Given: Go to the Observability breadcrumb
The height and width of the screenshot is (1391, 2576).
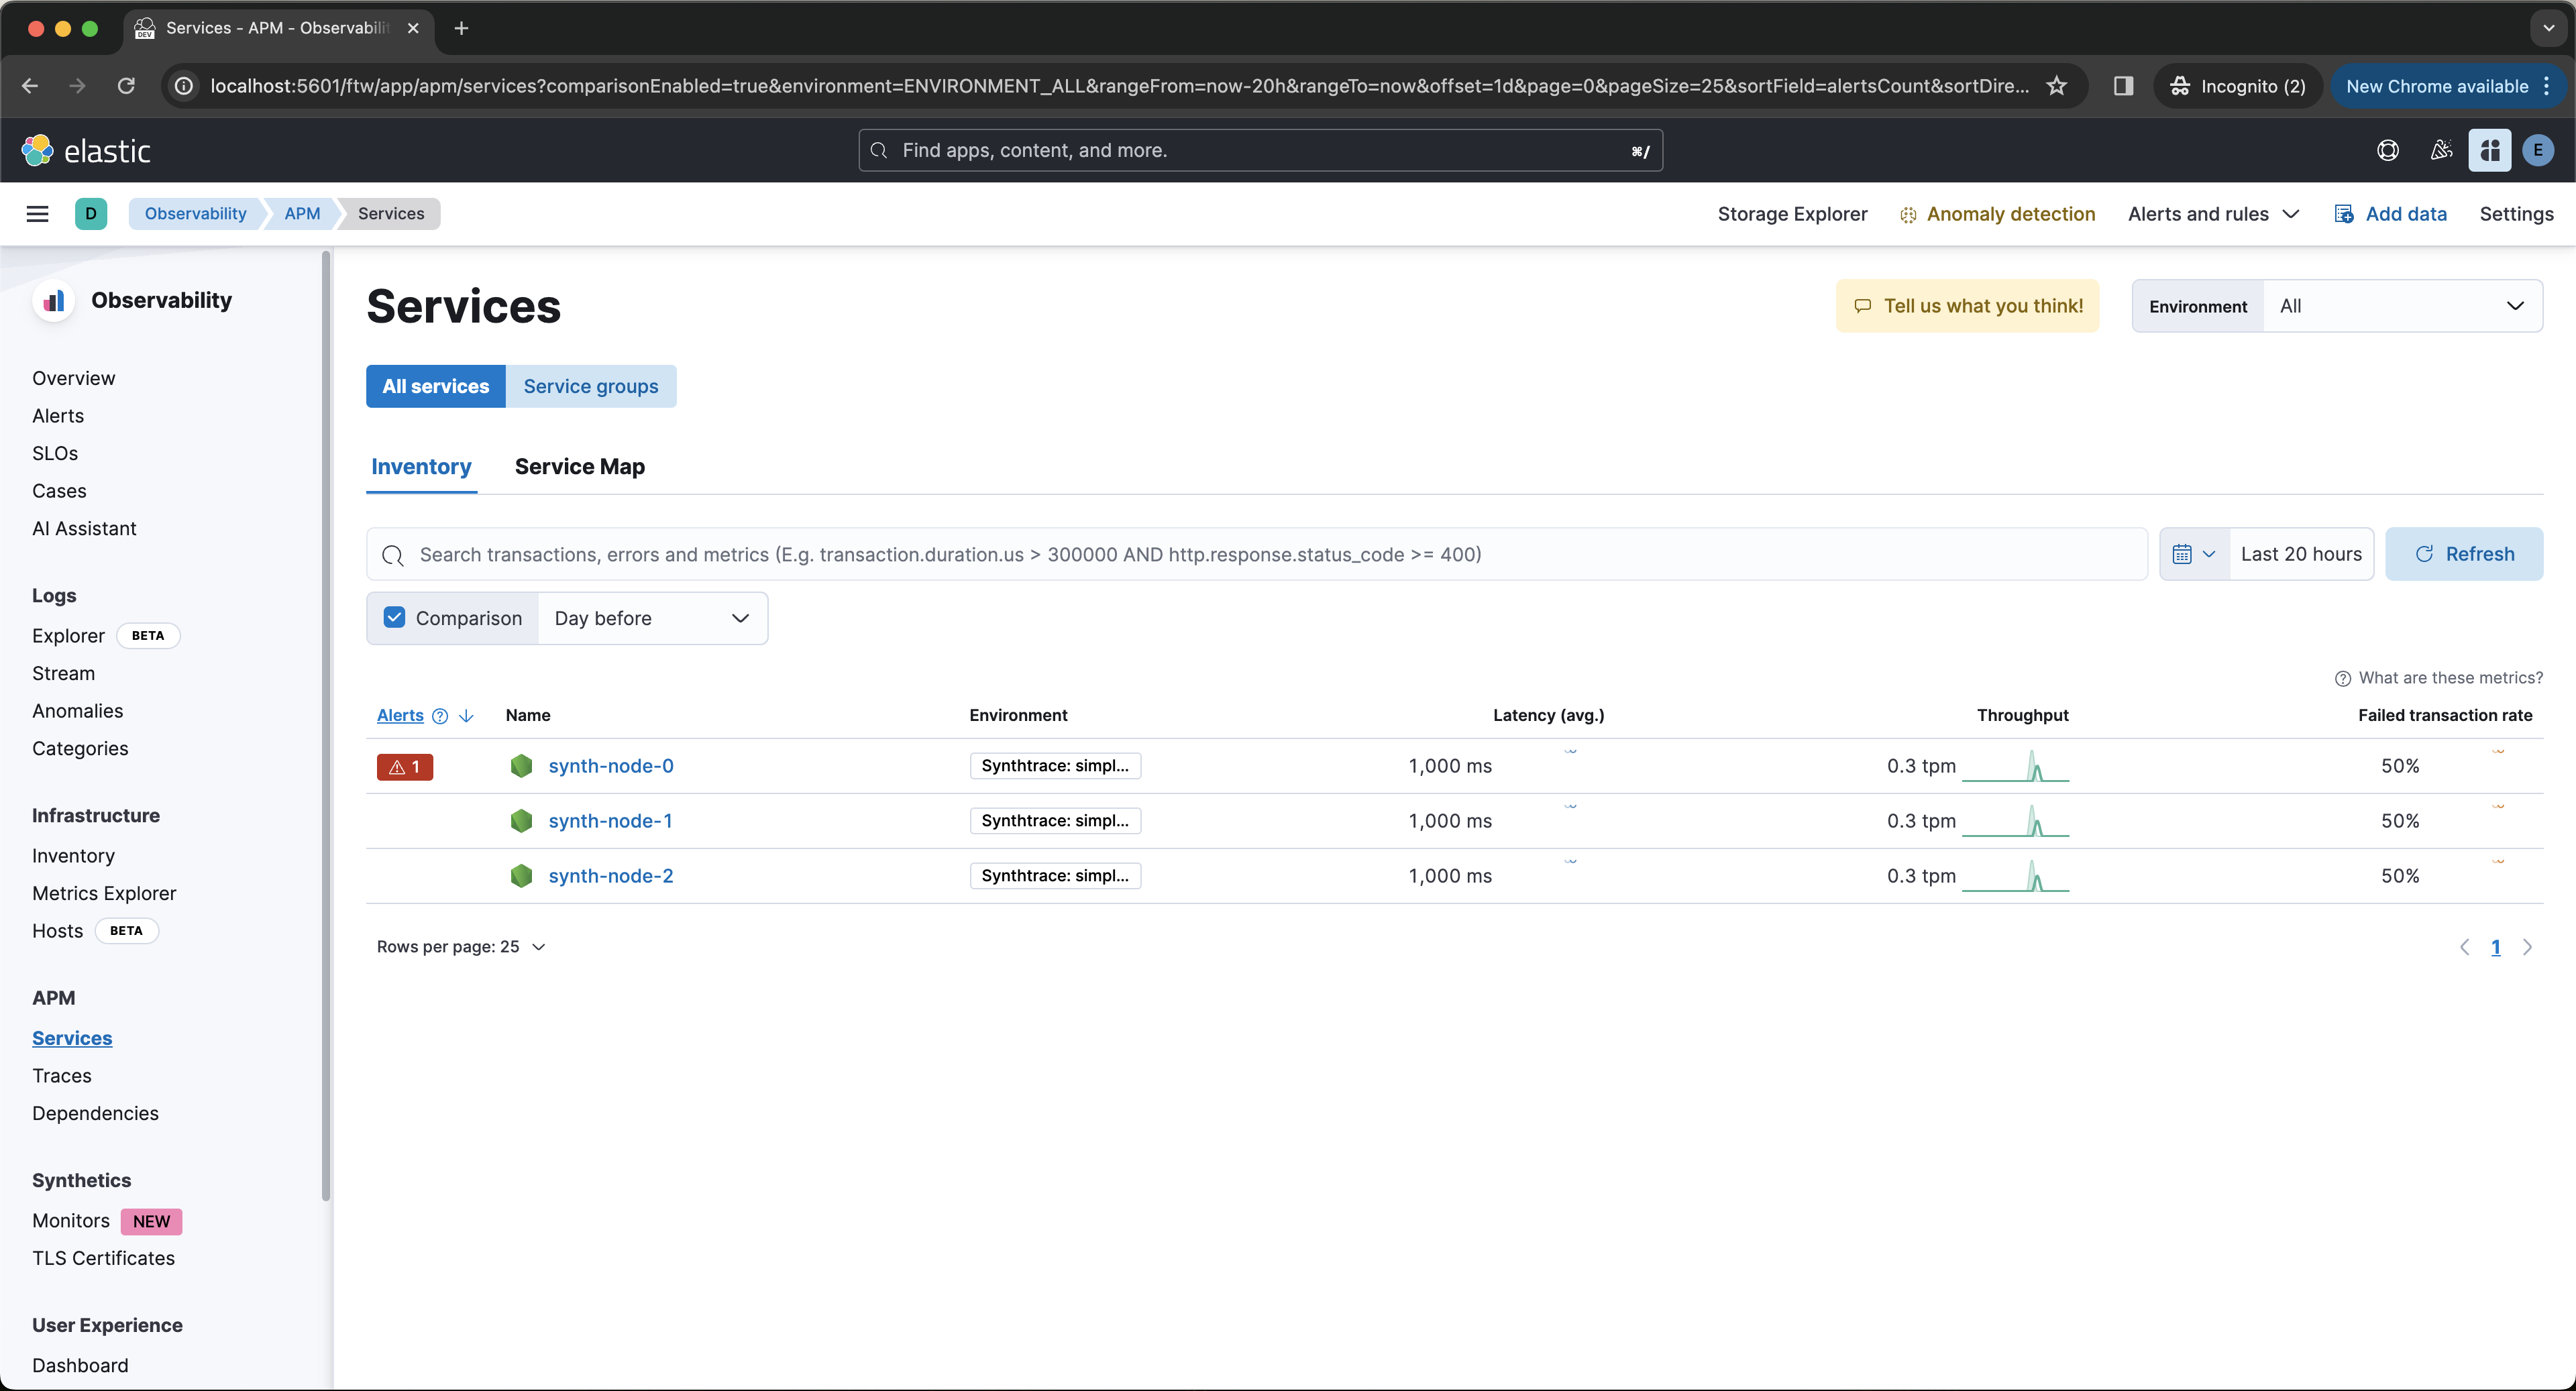Looking at the screenshot, I should [195, 213].
